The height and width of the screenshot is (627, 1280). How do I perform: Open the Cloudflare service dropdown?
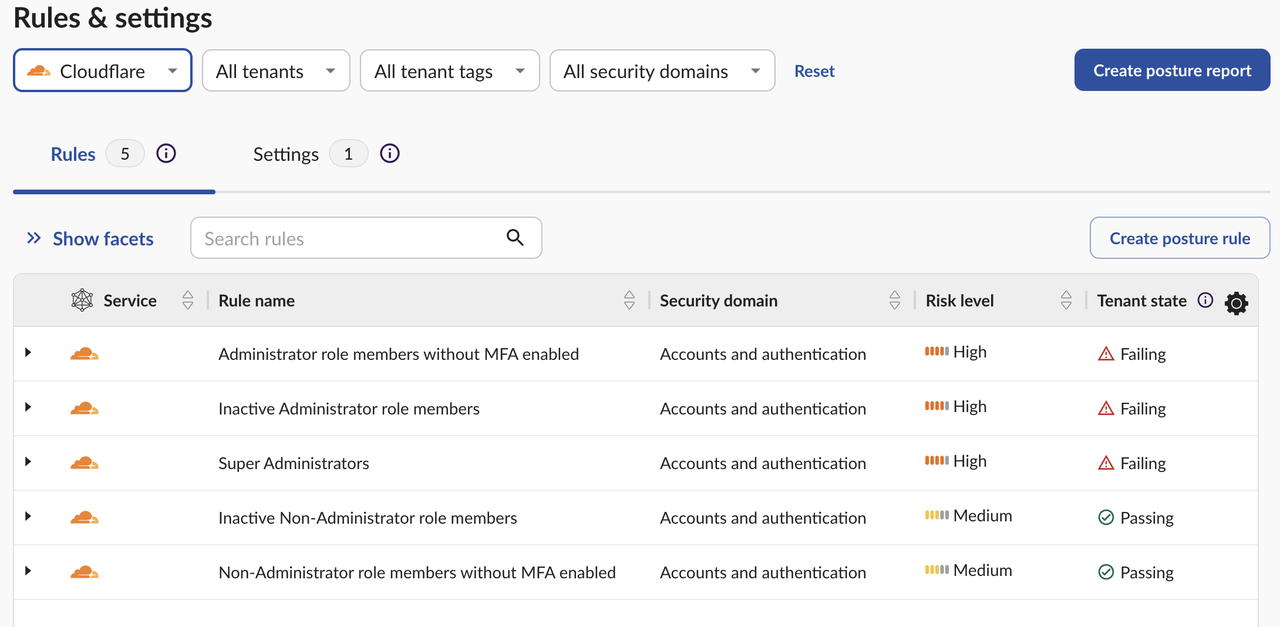[102, 71]
